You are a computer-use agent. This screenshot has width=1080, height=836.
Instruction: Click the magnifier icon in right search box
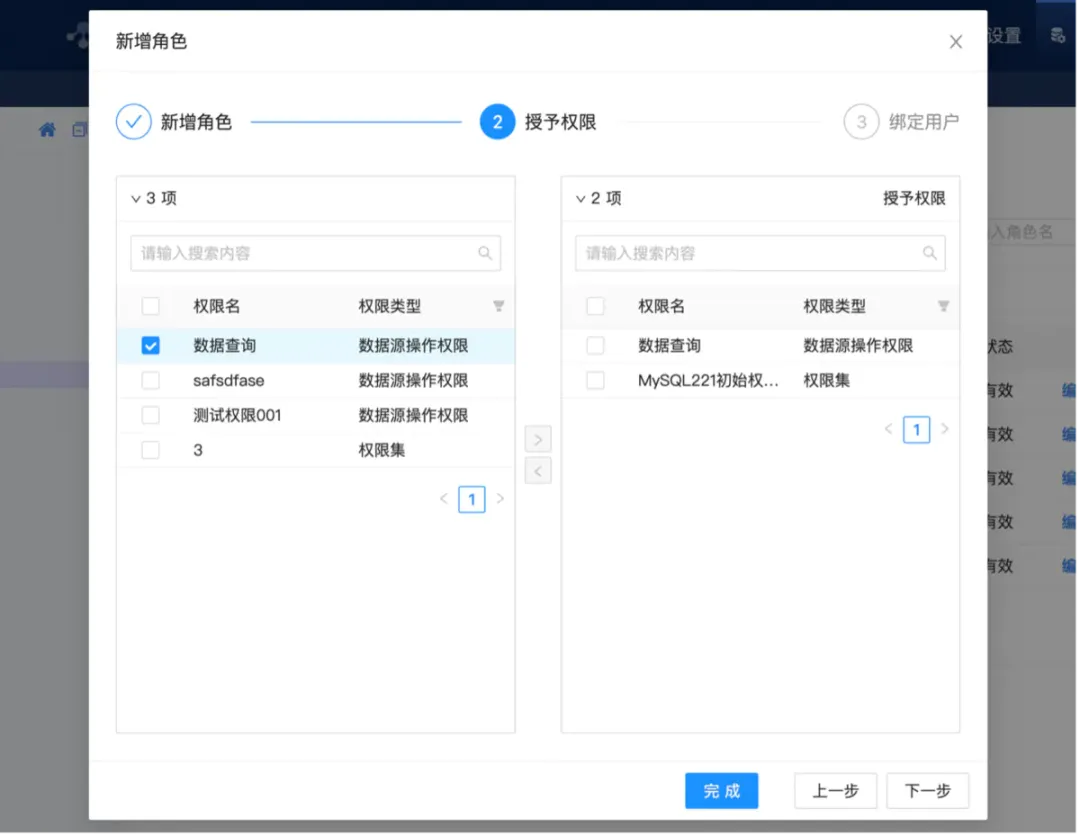(930, 253)
